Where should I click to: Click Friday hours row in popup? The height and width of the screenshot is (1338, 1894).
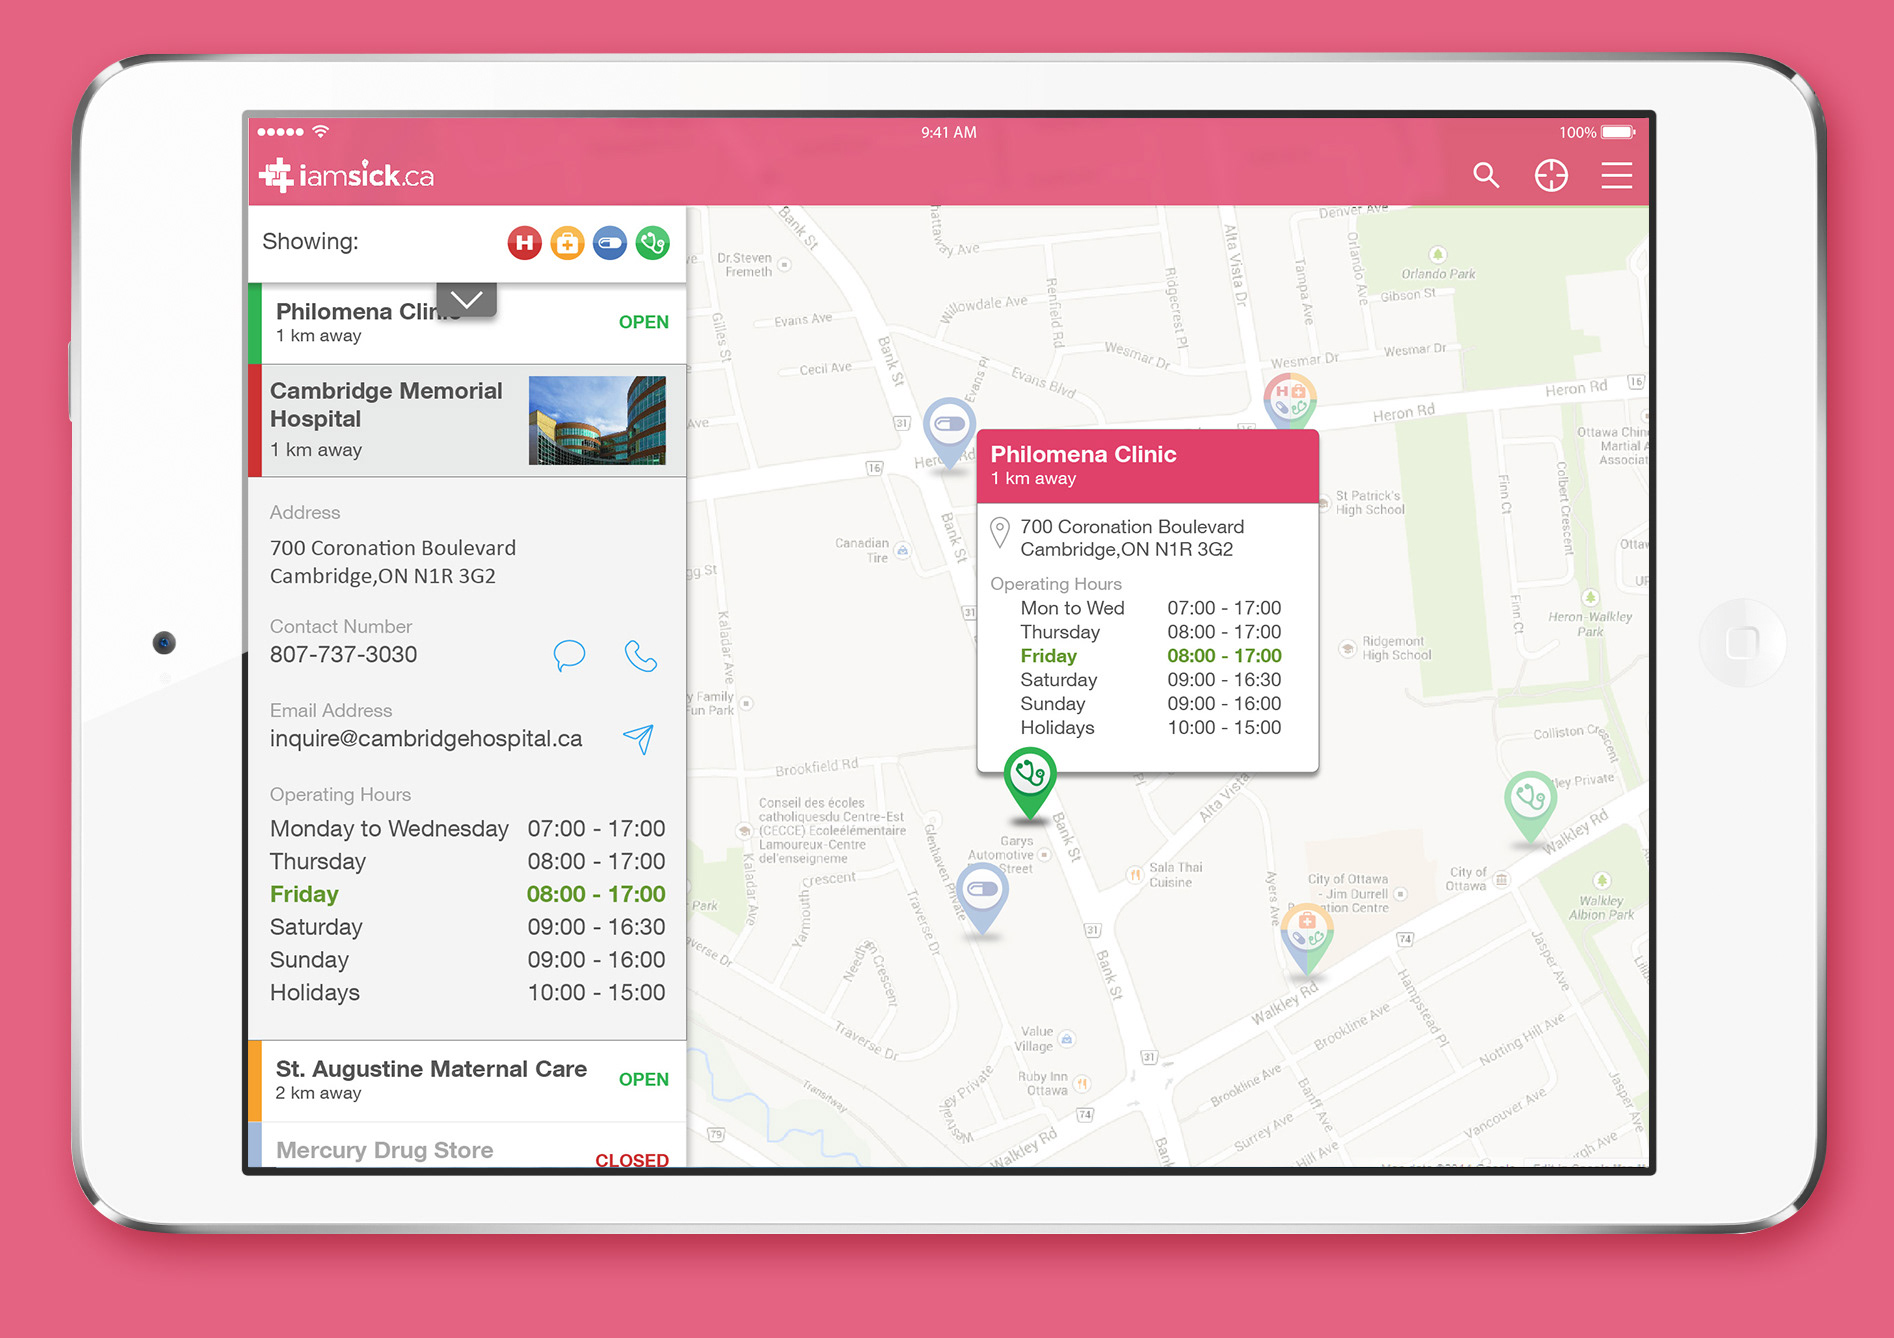coord(1150,656)
